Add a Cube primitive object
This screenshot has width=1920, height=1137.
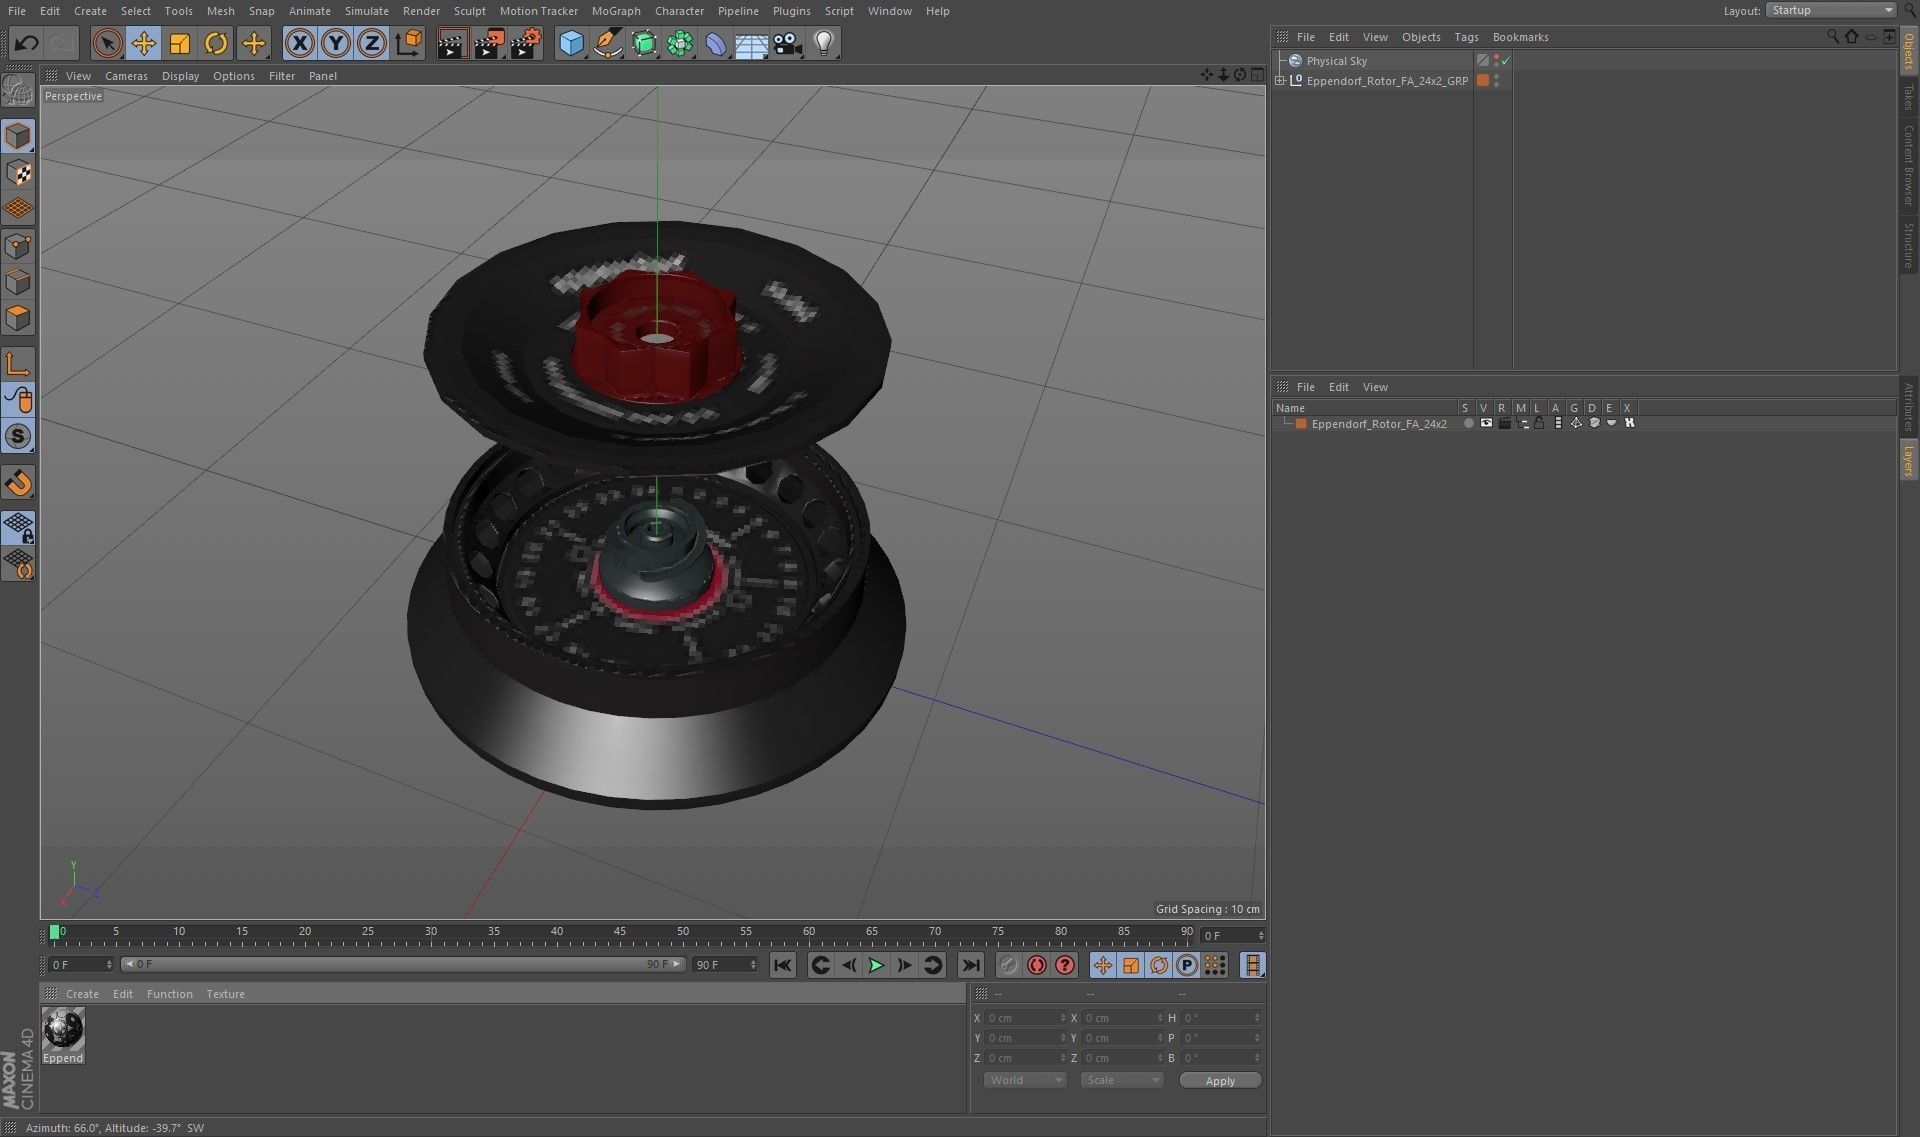coord(571,43)
